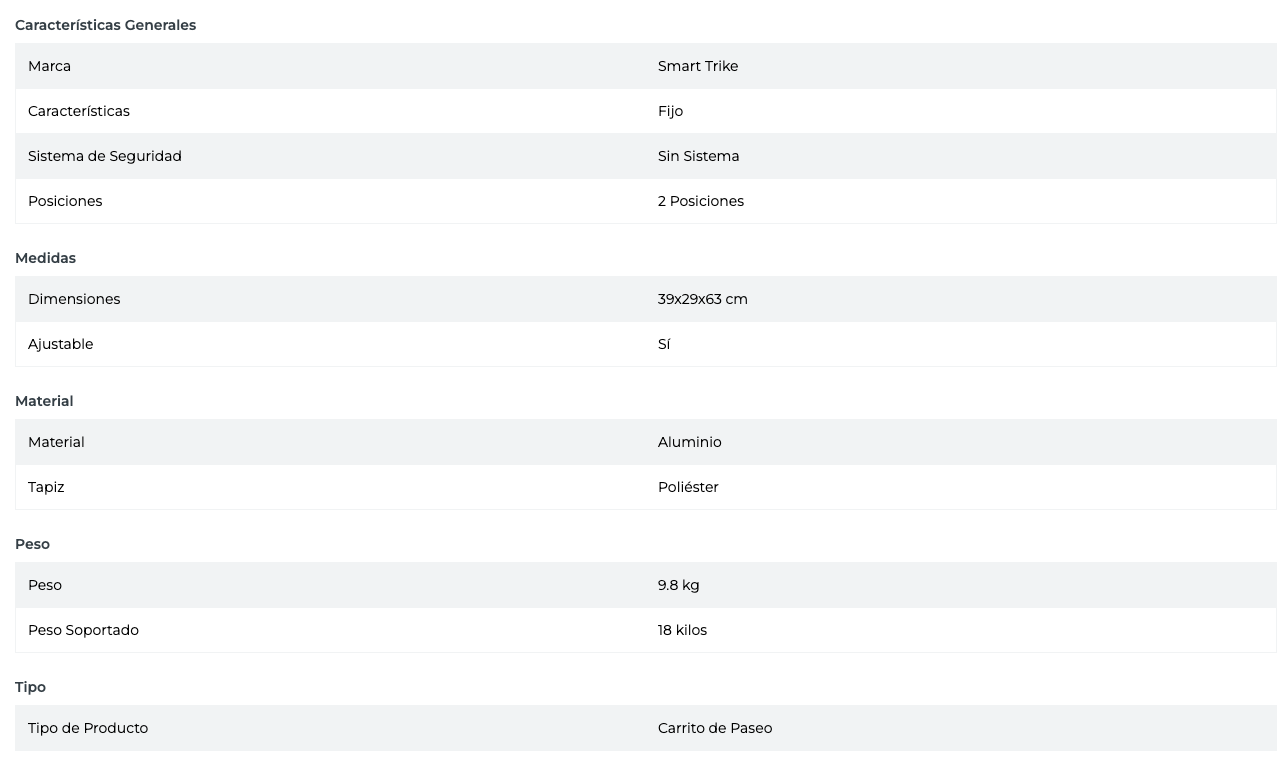The width and height of the screenshot is (1288, 764).
Task: Click the Tapiz row label
Action: pyautogui.click(x=46, y=487)
